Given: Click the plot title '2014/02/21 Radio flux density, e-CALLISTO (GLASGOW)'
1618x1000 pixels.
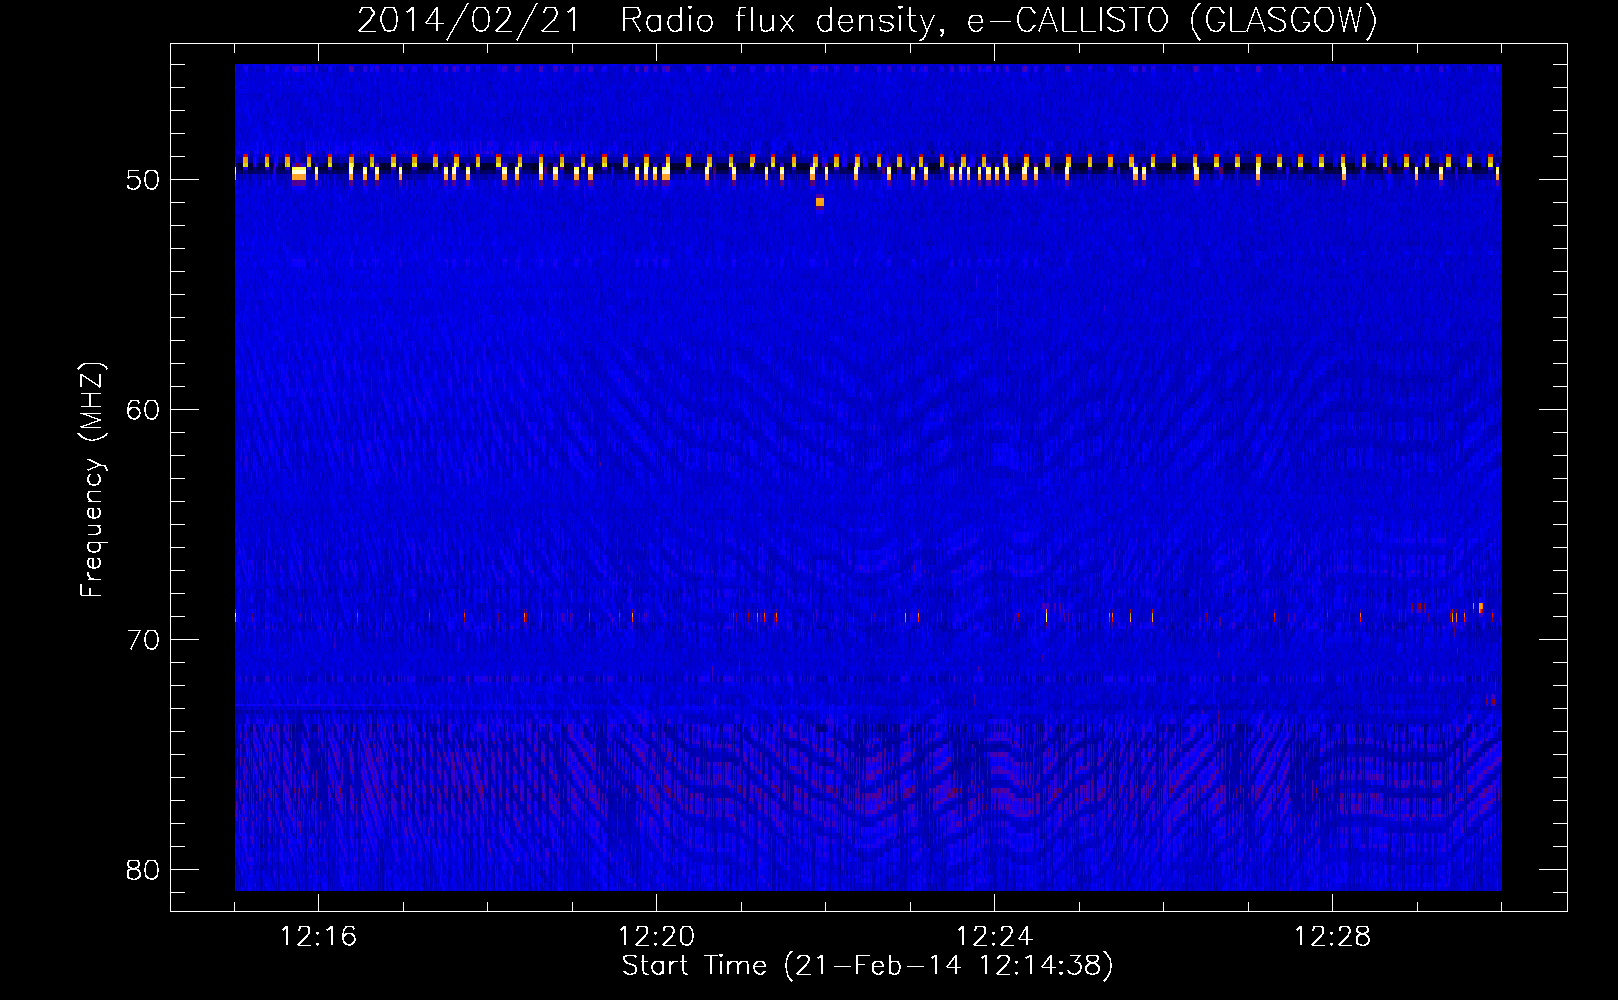Looking at the screenshot, I should click(867, 20).
